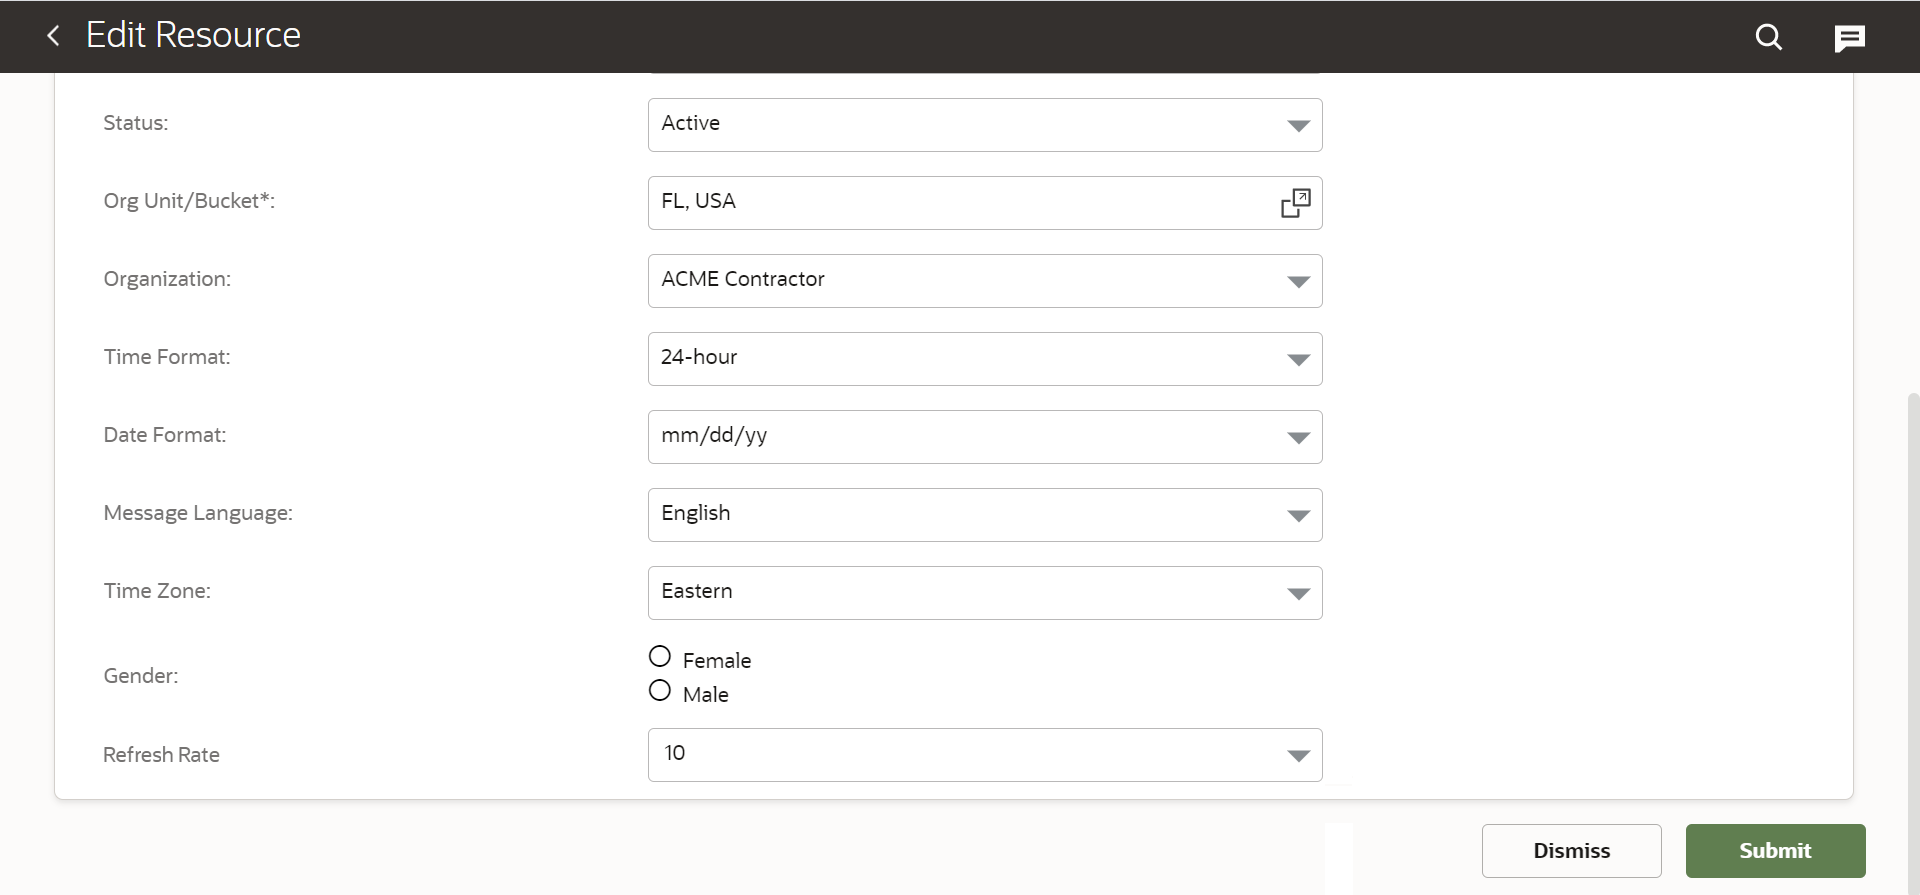Image resolution: width=1920 pixels, height=895 pixels.
Task: Expand the Refresh Rate dropdown
Action: 984,755
